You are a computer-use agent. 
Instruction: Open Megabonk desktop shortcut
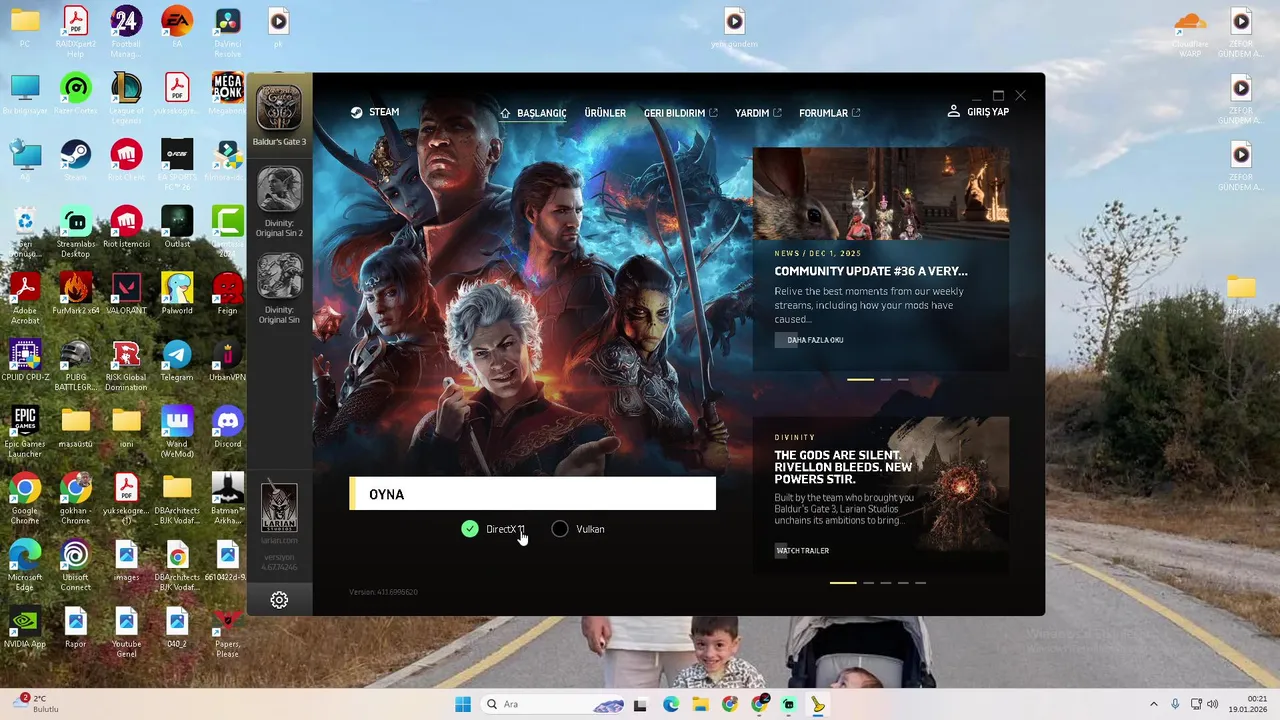(227, 93)
